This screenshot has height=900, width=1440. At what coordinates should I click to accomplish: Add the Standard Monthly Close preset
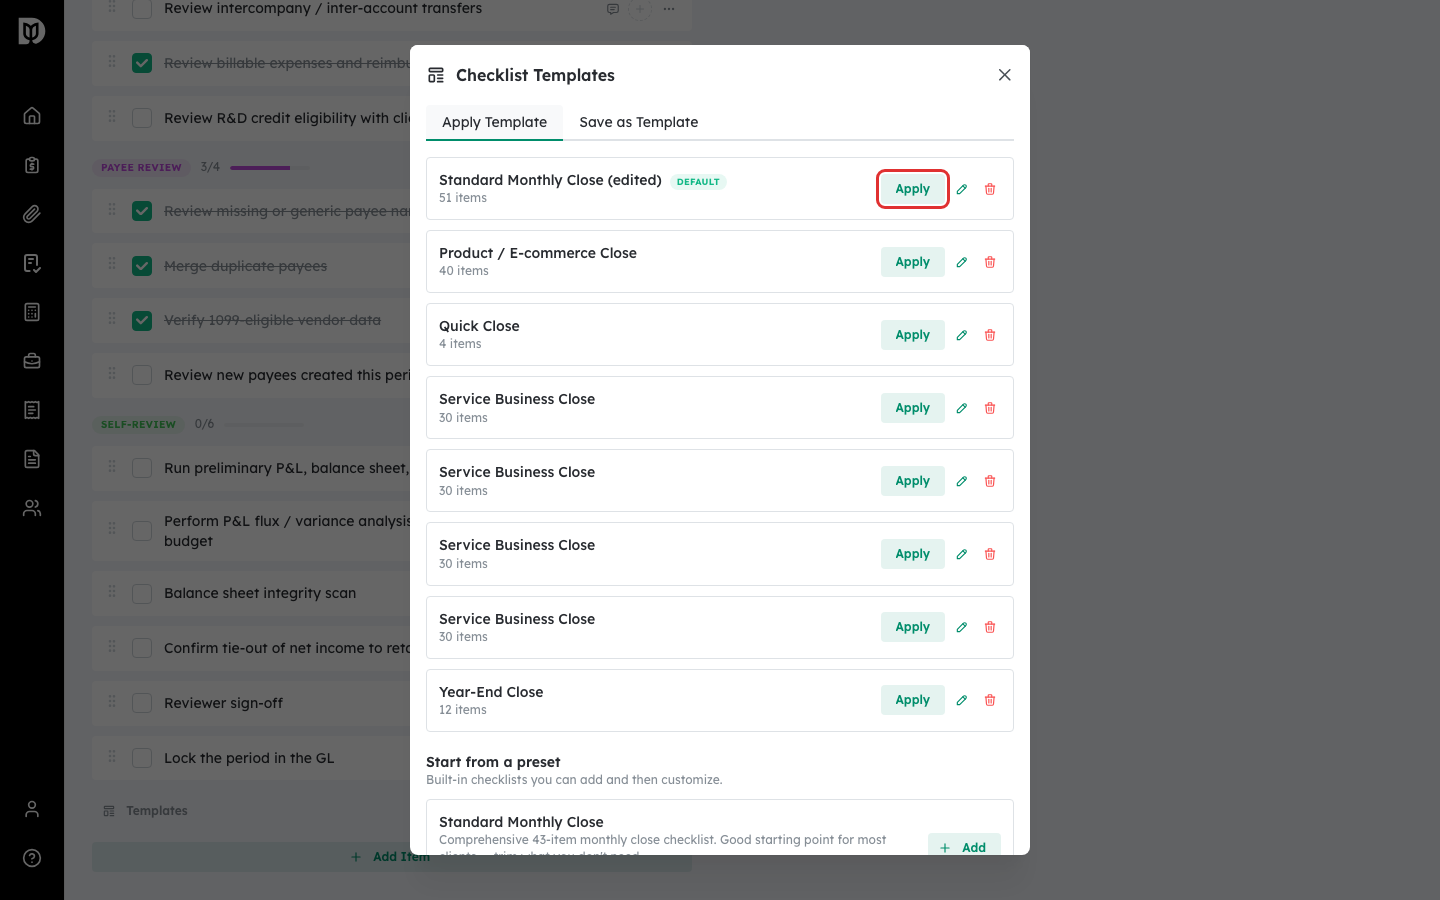(x=964, y=846)
